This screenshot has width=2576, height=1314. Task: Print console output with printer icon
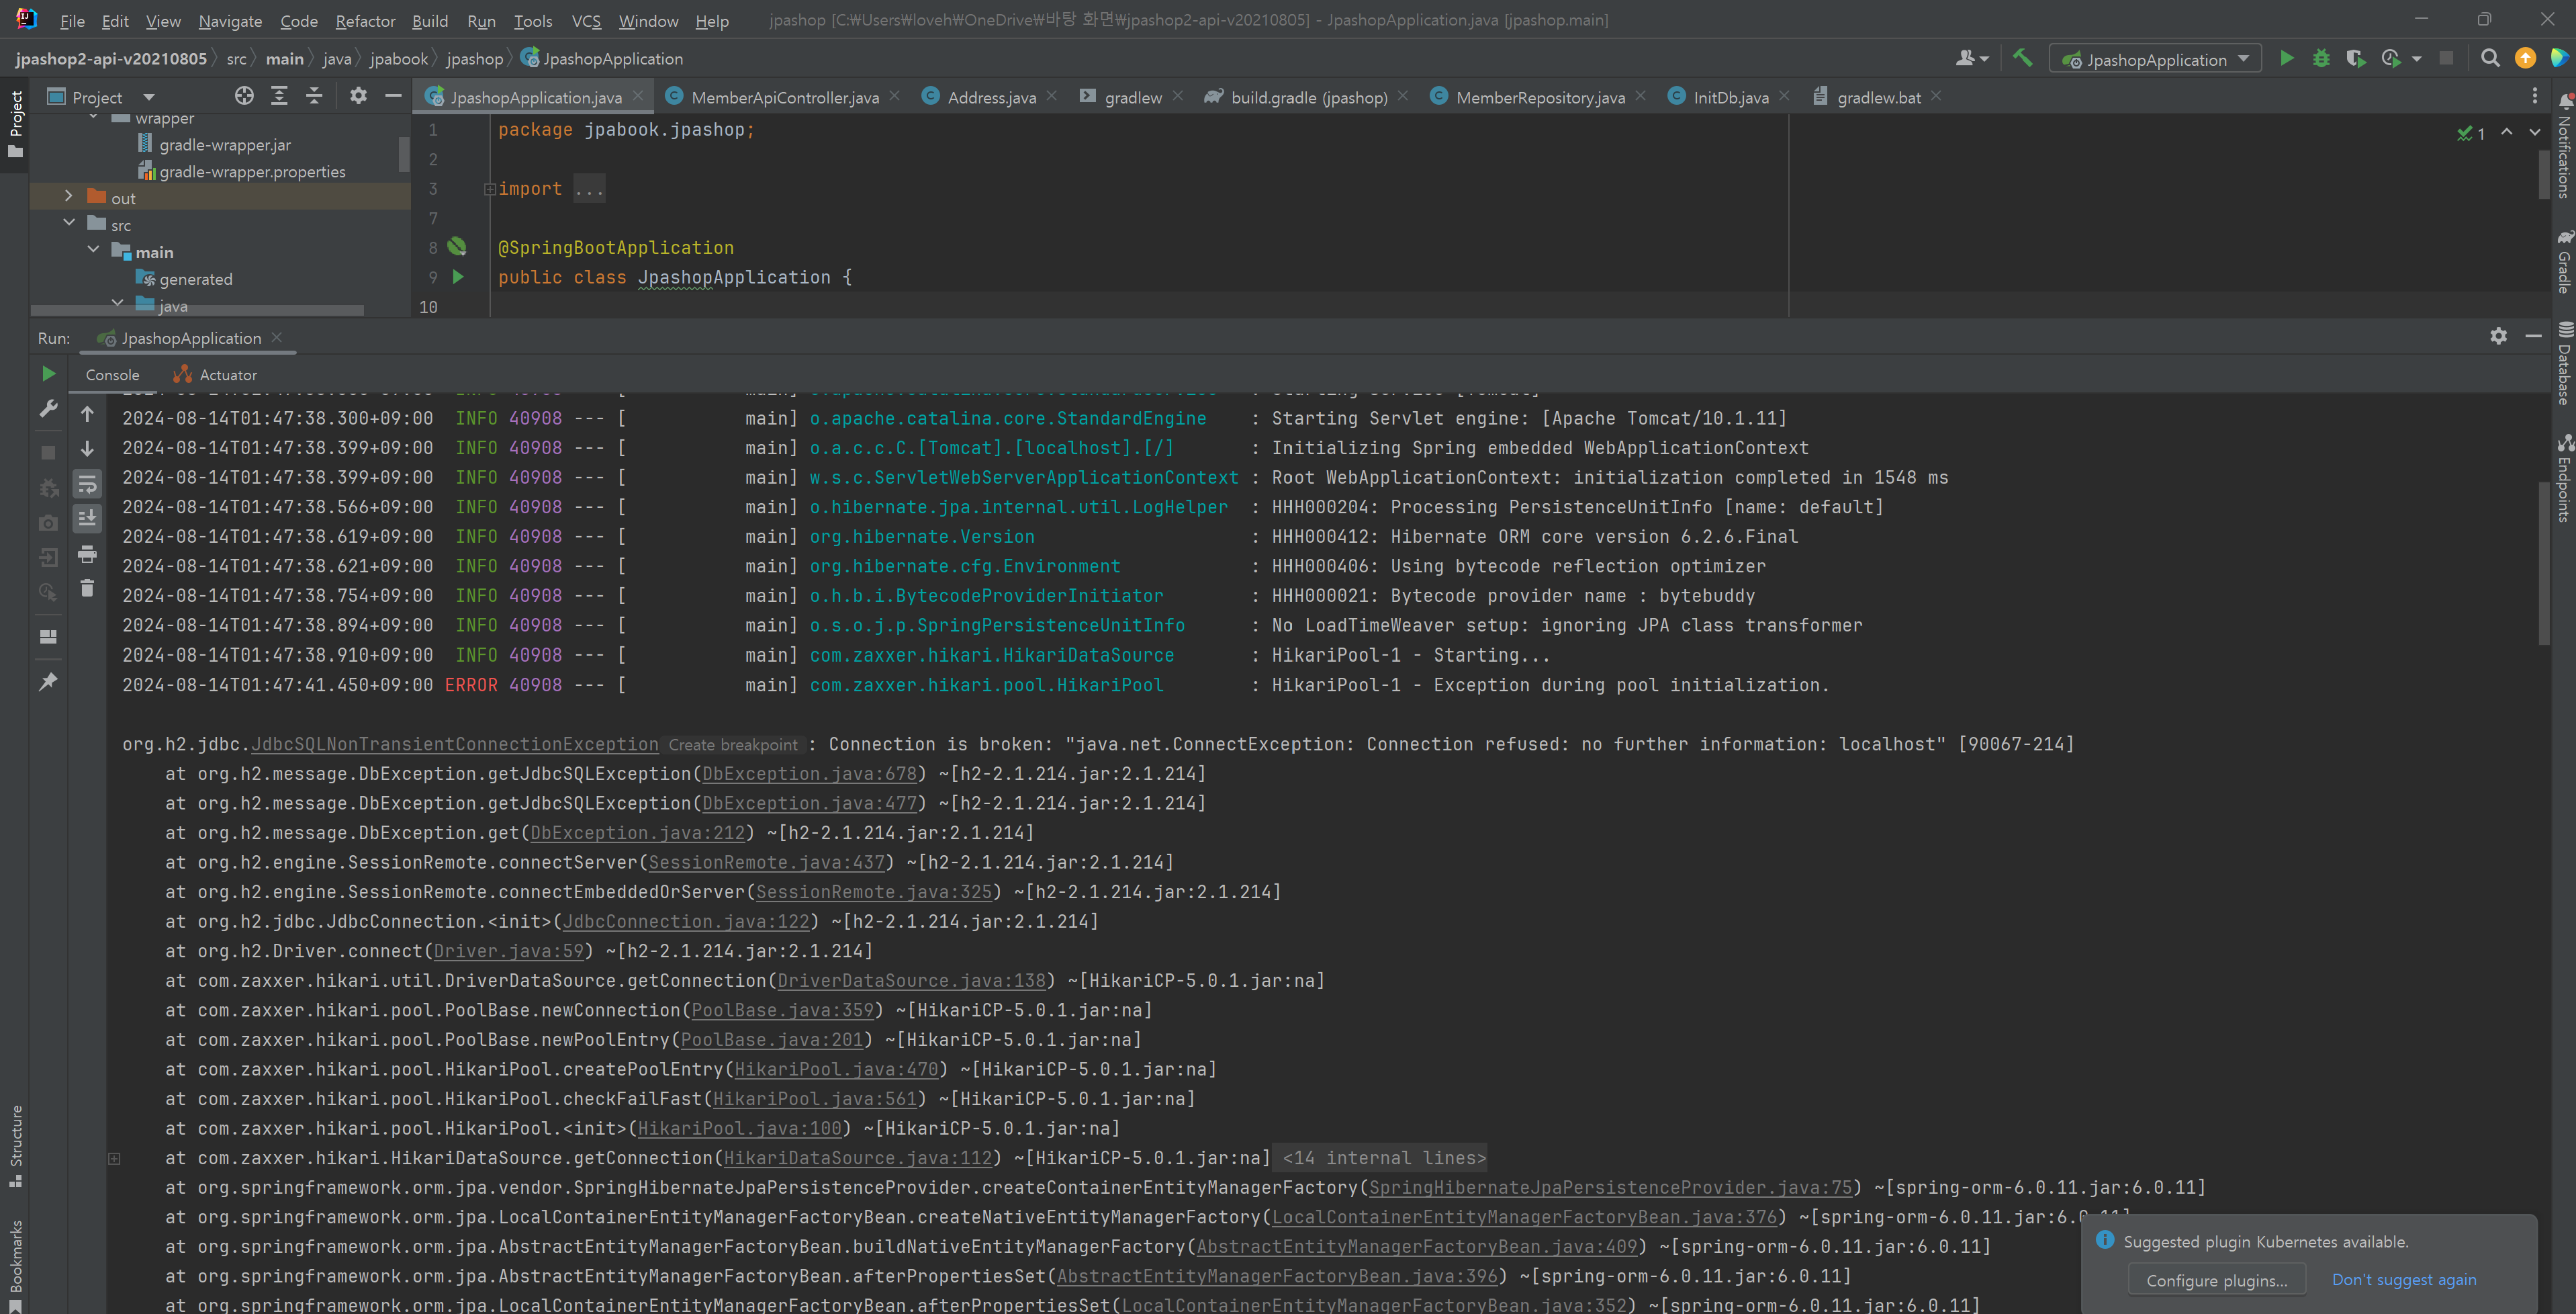(87, 554)
